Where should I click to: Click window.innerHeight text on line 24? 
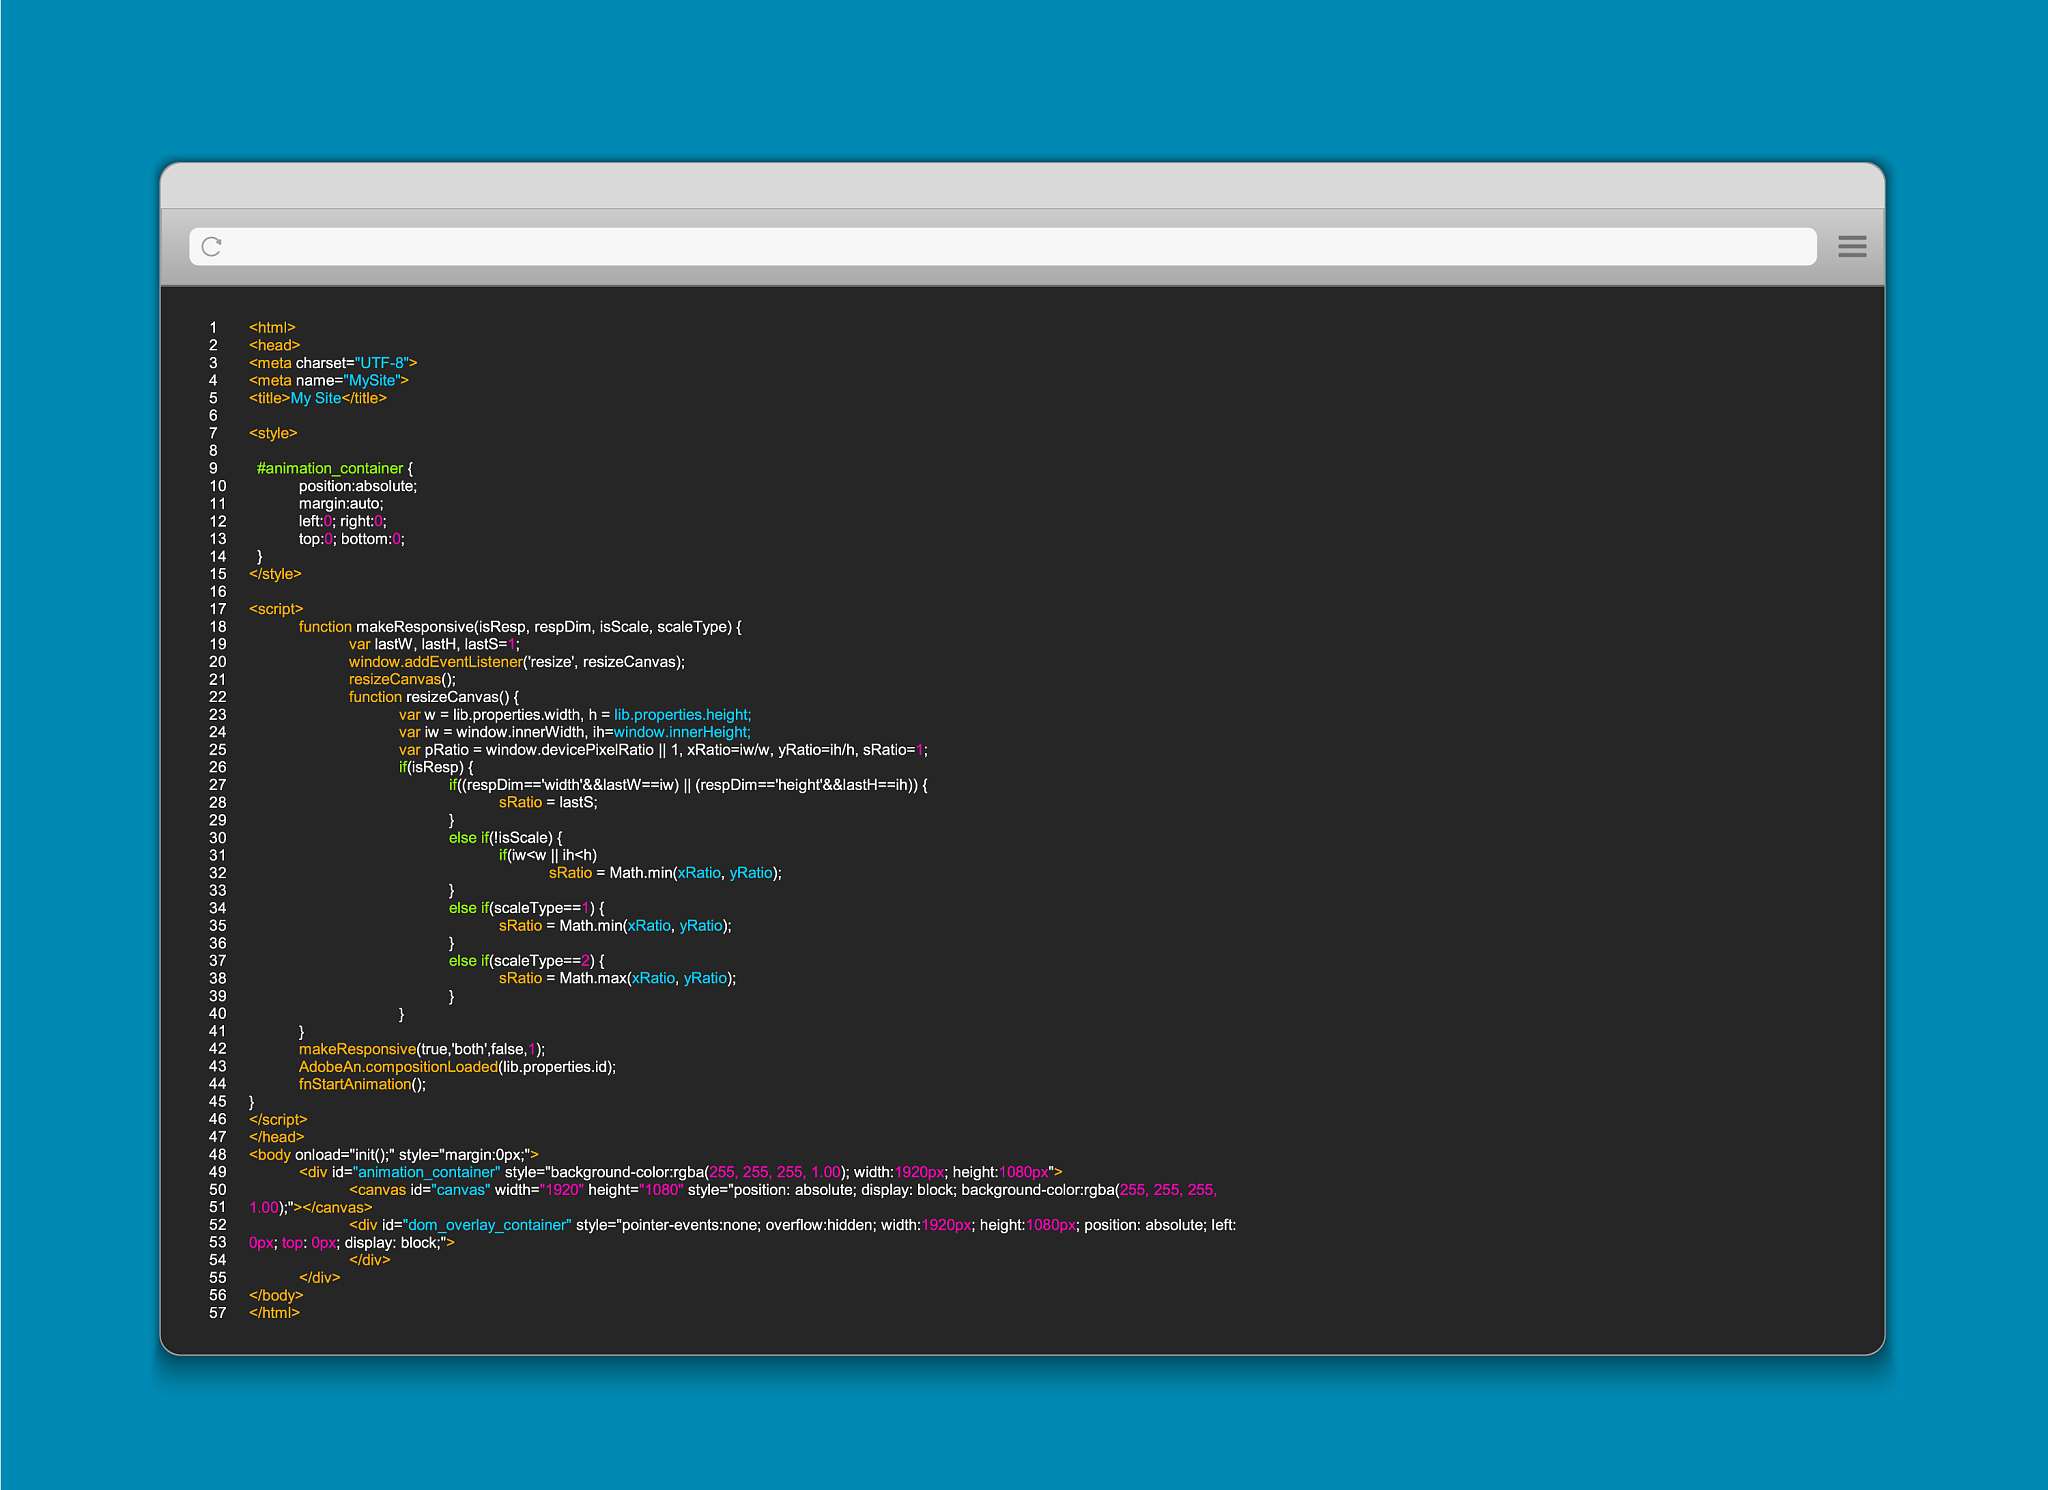click(x=681, y=732)
